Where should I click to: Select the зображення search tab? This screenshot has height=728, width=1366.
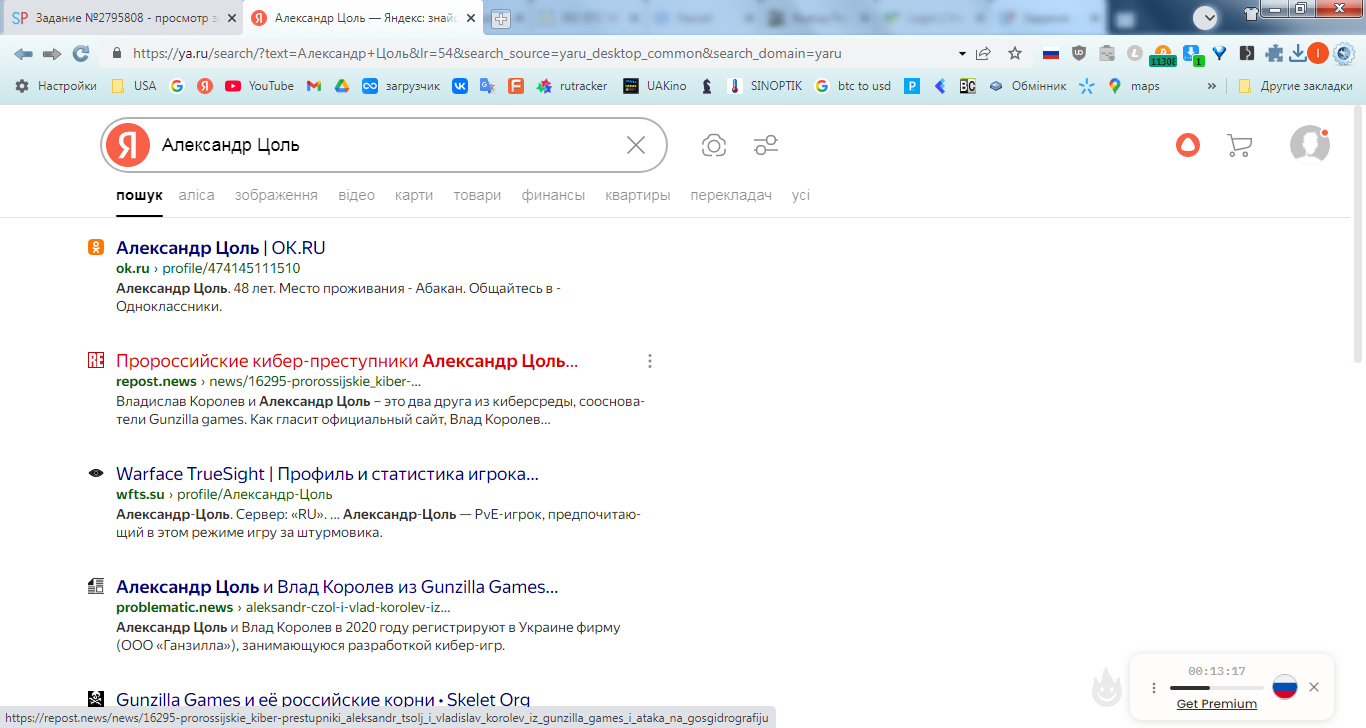tap(276, 195)
